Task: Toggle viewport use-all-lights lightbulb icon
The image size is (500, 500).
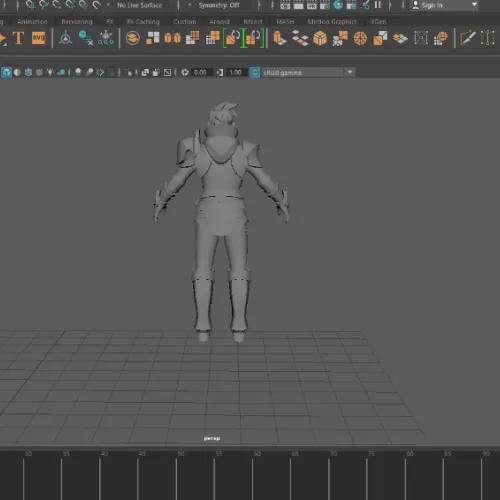Action: click(50, 72)
